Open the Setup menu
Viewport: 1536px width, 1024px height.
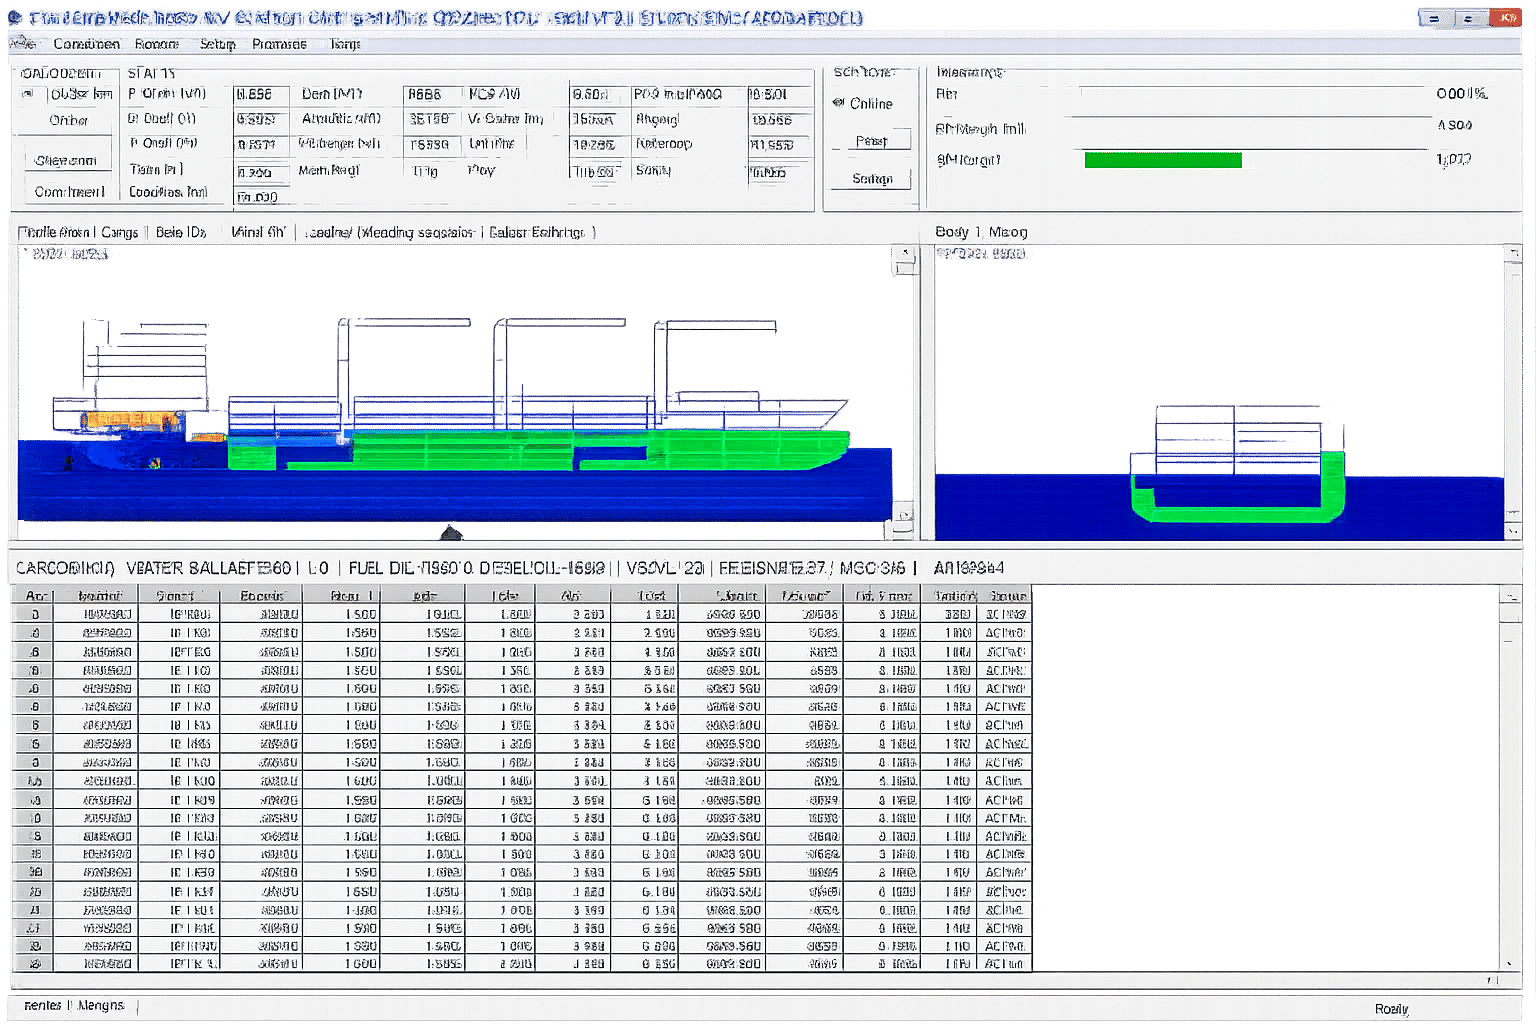(x=217, y=44)
